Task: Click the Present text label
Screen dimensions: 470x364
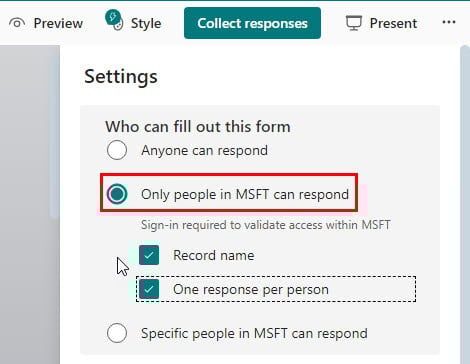Action: coord(393,23)
